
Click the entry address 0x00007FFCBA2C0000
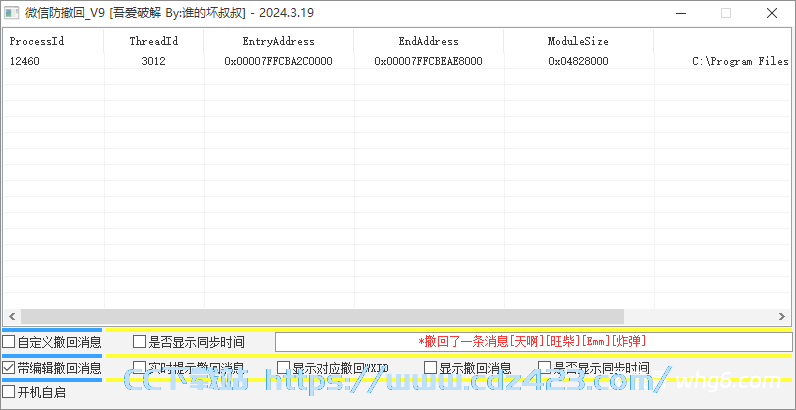pos(279,61)
